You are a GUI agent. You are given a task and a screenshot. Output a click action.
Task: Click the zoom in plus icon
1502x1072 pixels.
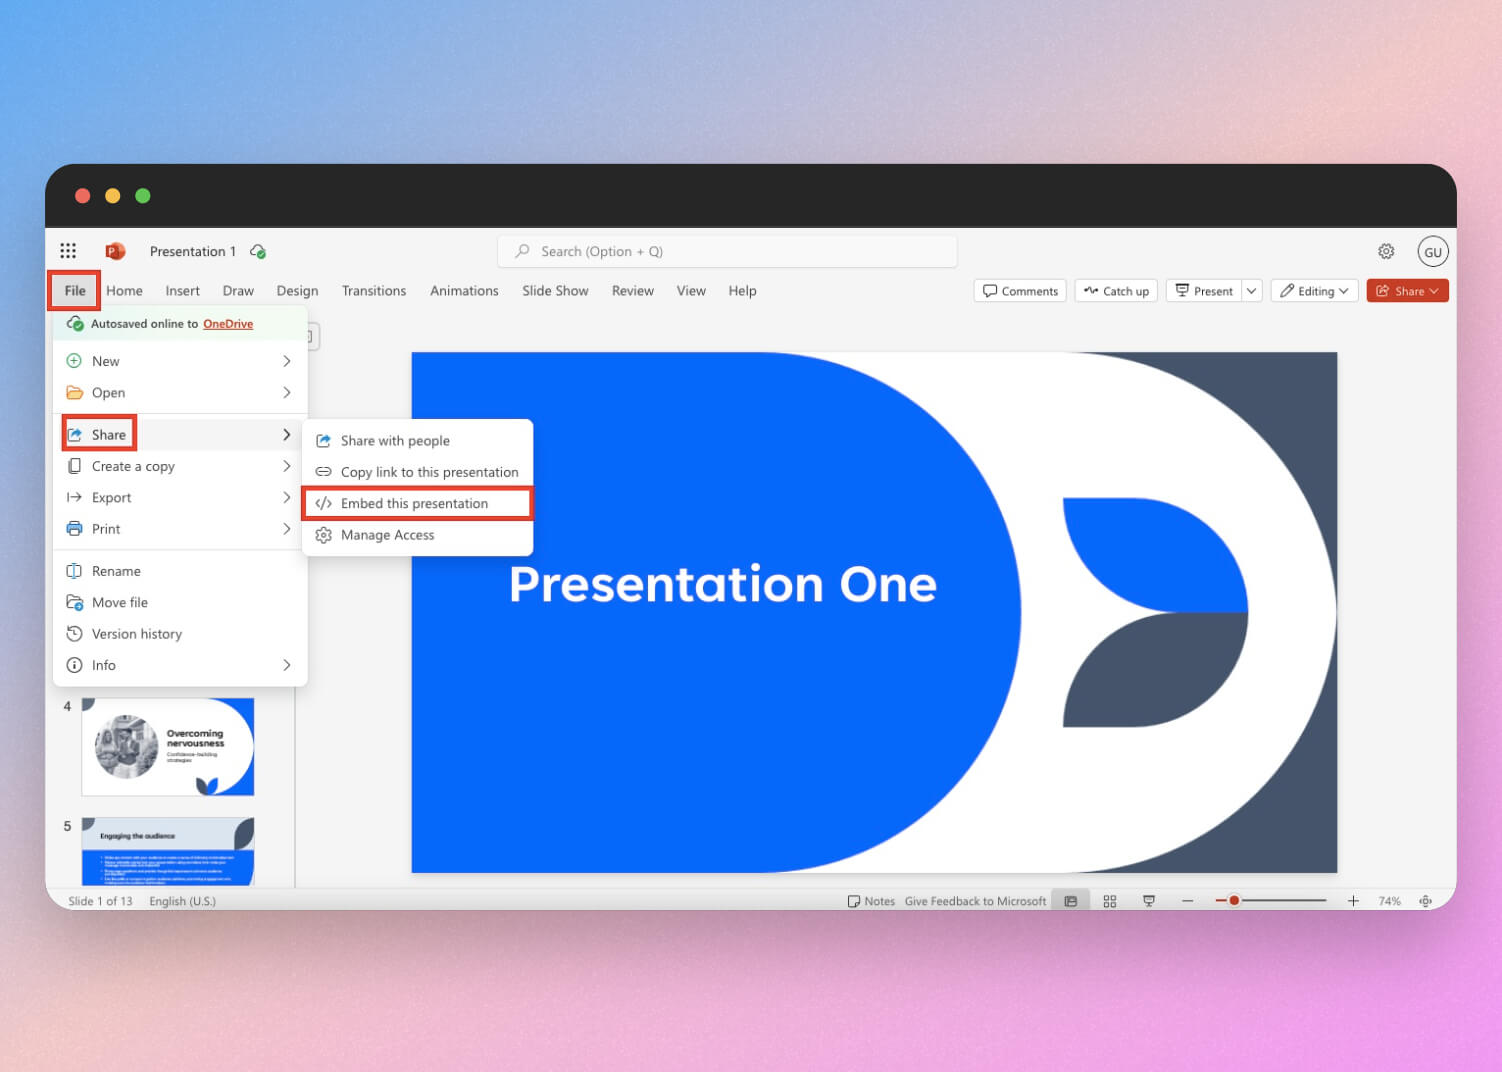tap(1353, 901)
